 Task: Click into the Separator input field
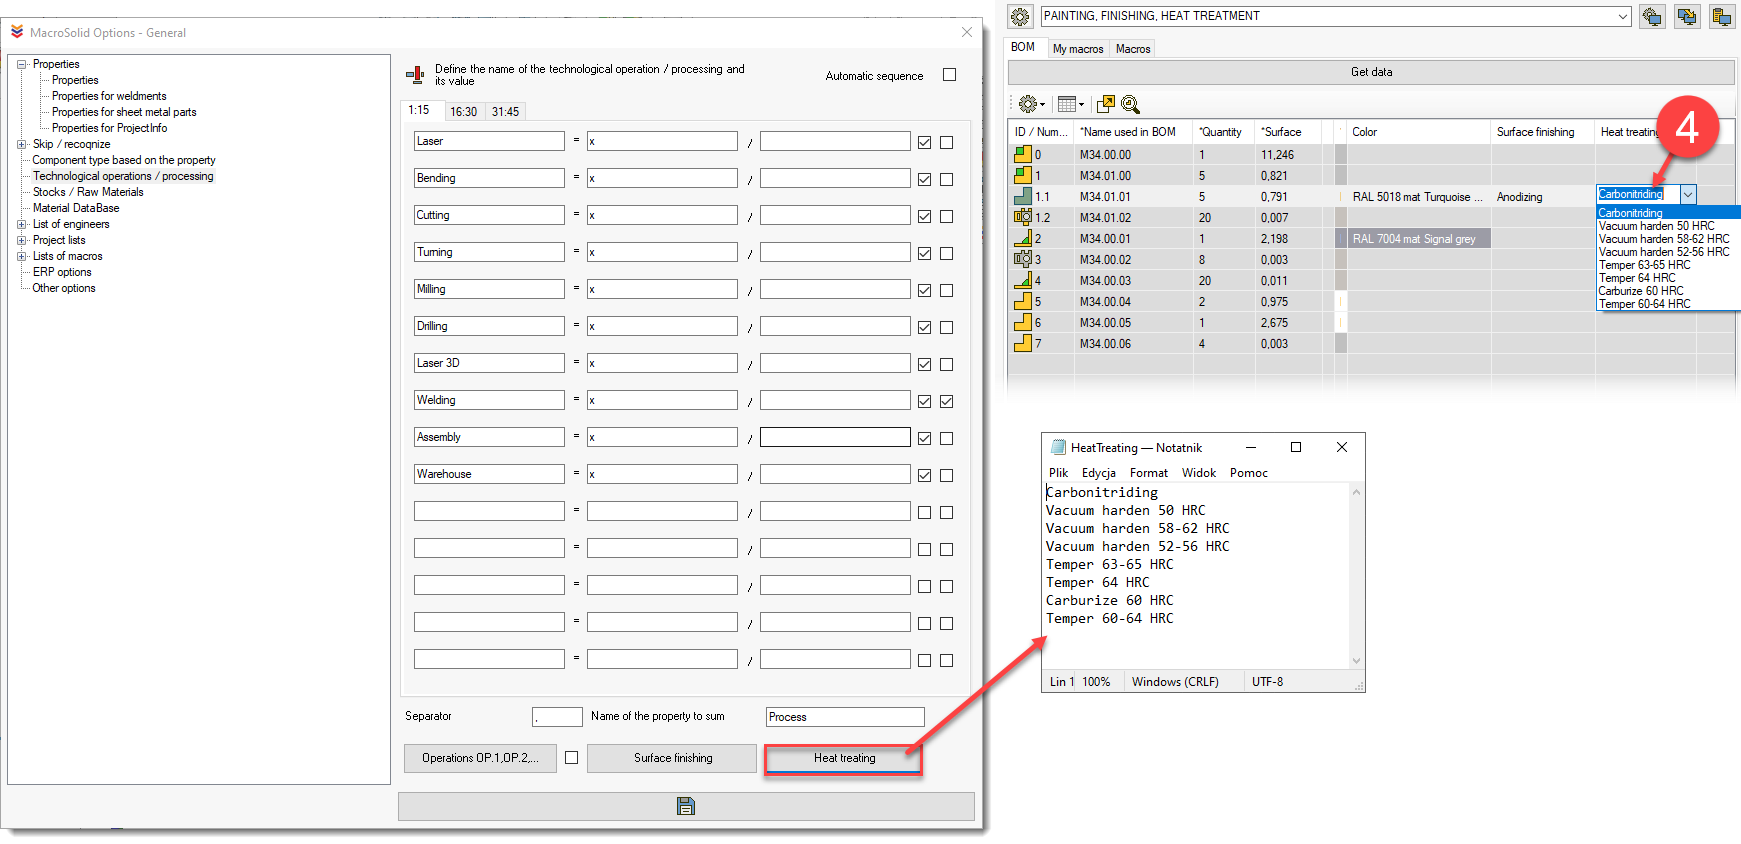[557, 717]
